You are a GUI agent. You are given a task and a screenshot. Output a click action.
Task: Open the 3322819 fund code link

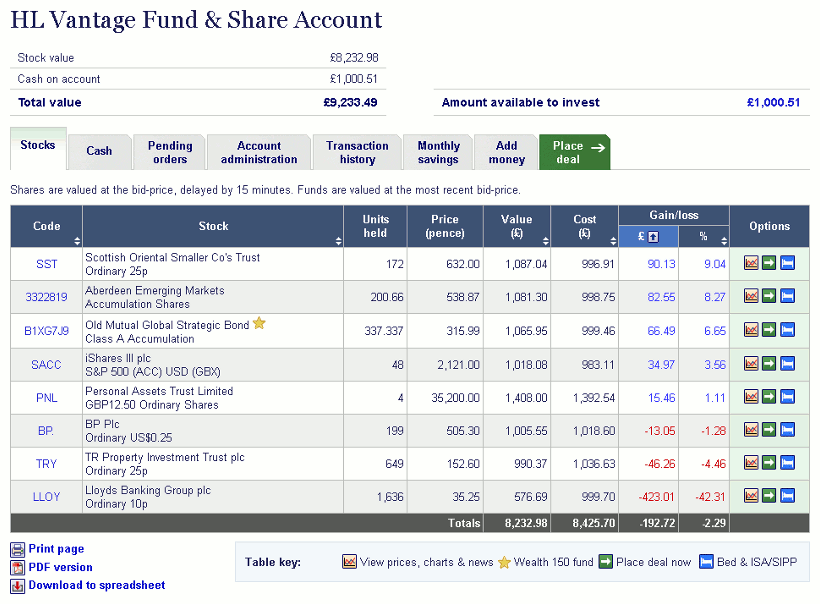point(47,297)
